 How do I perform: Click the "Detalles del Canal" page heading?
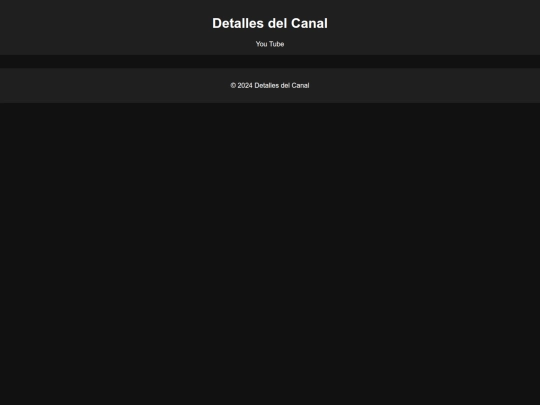pyautogui.click(x=270, y=23)
